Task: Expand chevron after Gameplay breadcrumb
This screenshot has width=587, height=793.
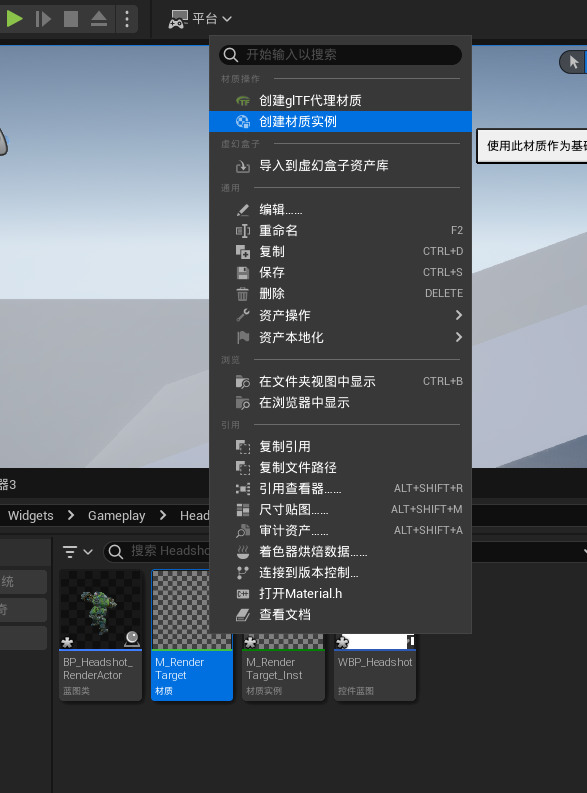Action: click(163, 515)
